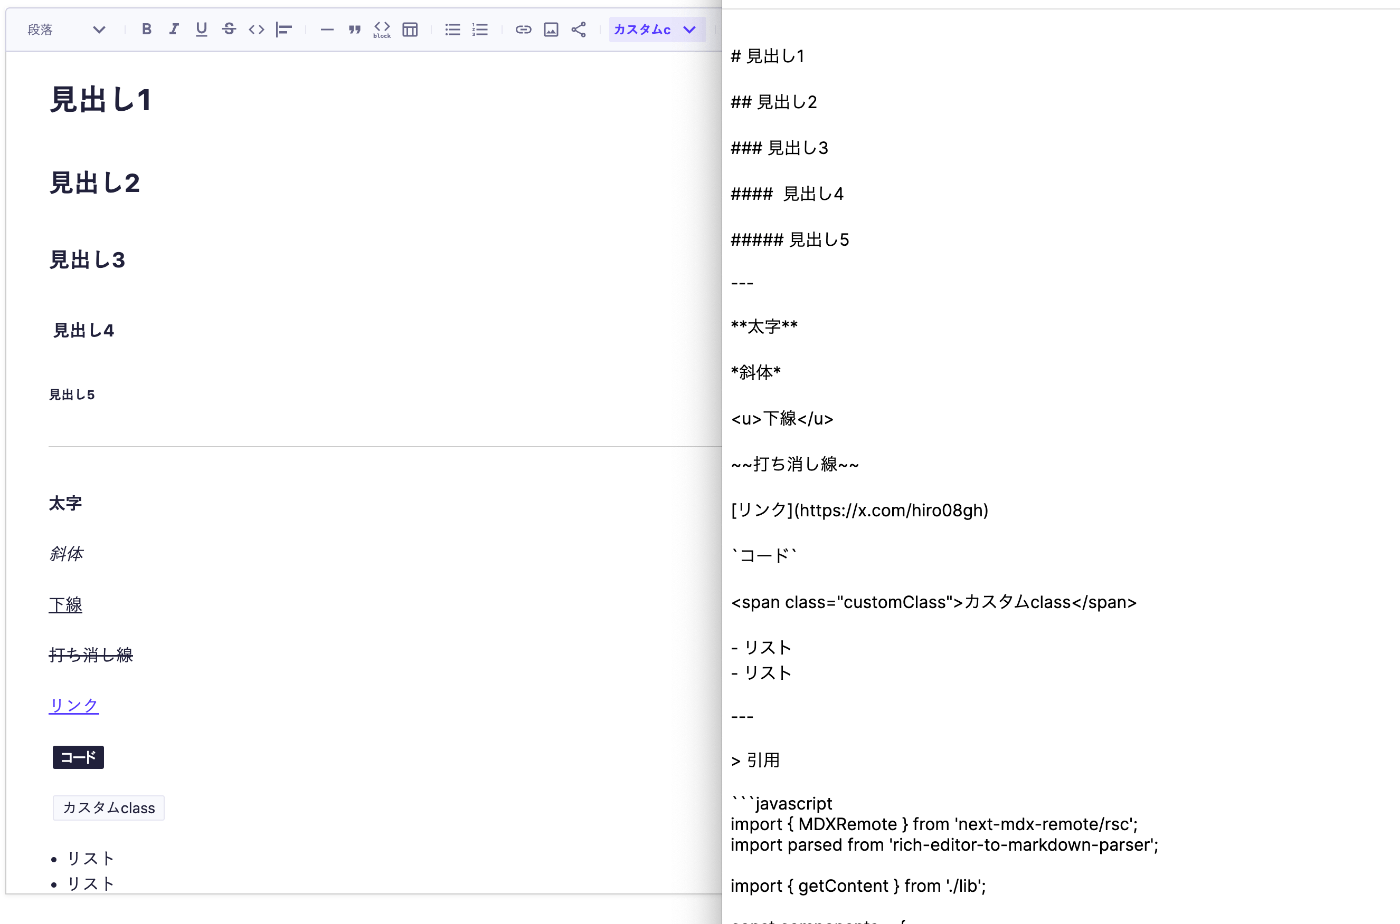The image size is (1400, 924).
Task: Toggle italic formatting in the toolbar
Action: point(174,29)
